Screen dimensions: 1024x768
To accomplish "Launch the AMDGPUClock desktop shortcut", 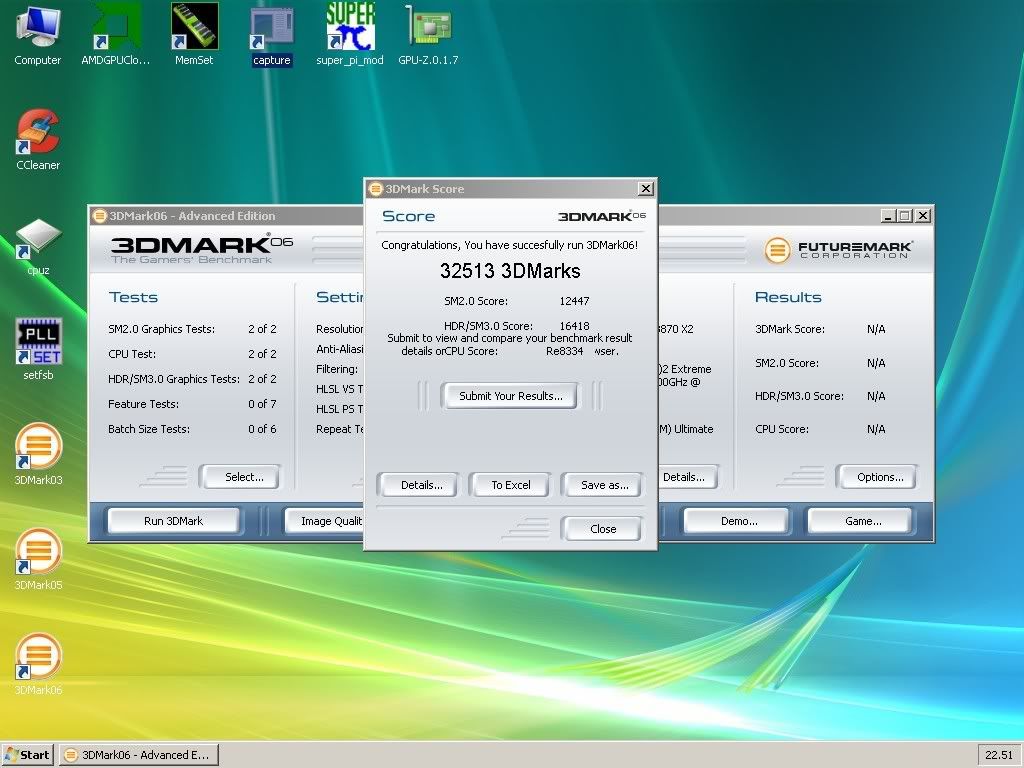I will 116,33.
